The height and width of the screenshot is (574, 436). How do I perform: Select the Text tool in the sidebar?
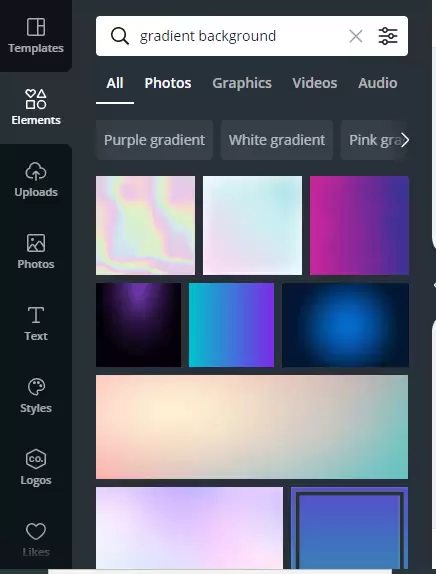point(36,324)
